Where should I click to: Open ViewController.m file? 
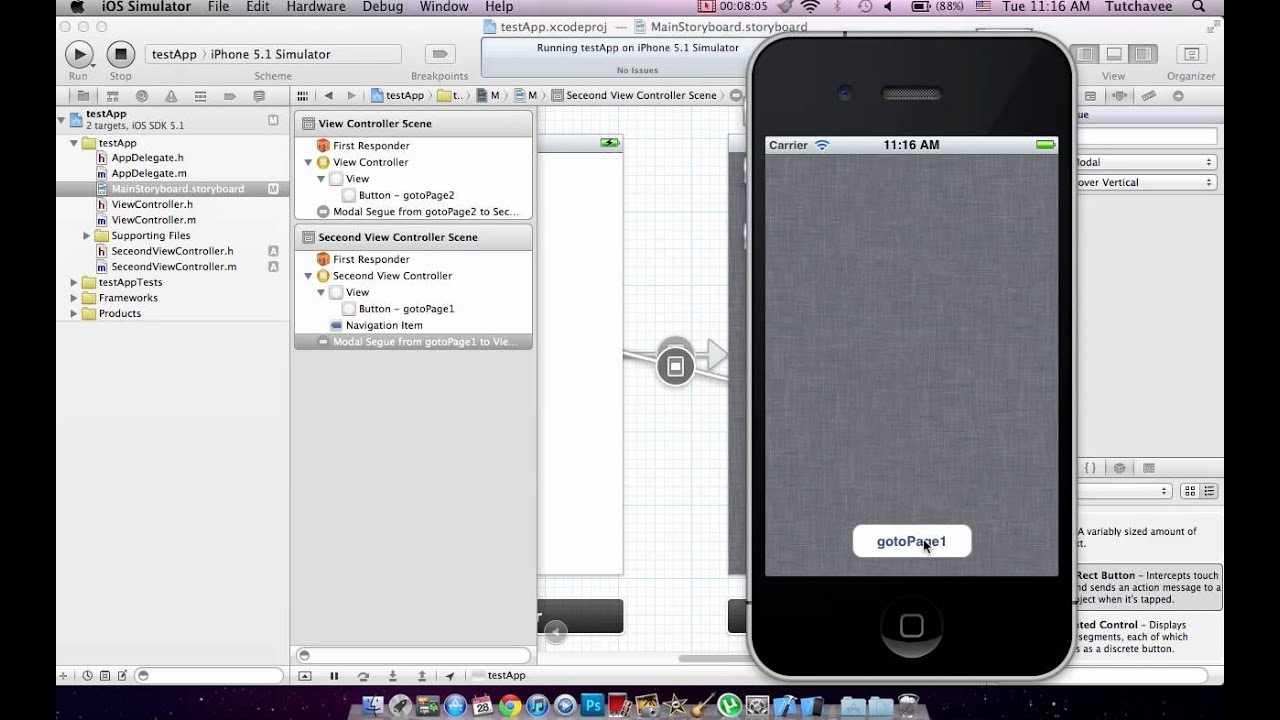pos(153,220)
